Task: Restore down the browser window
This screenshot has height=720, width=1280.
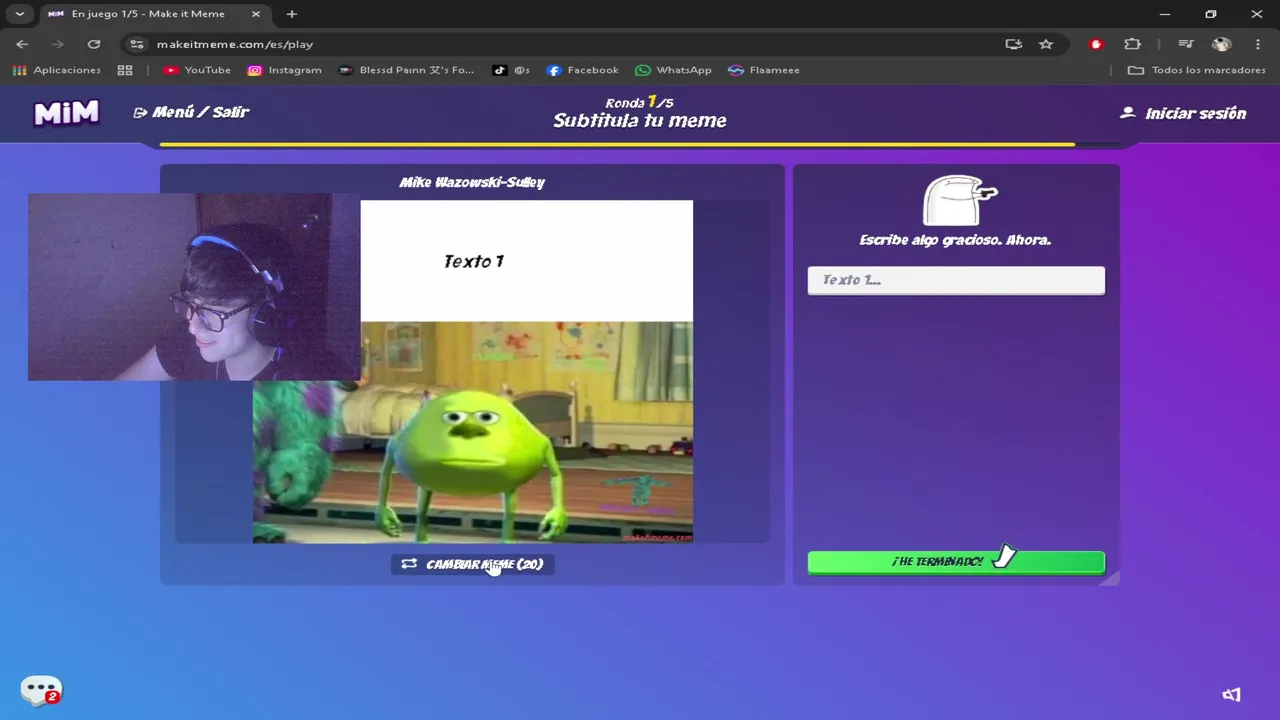Action: [x=1211, y=14]
